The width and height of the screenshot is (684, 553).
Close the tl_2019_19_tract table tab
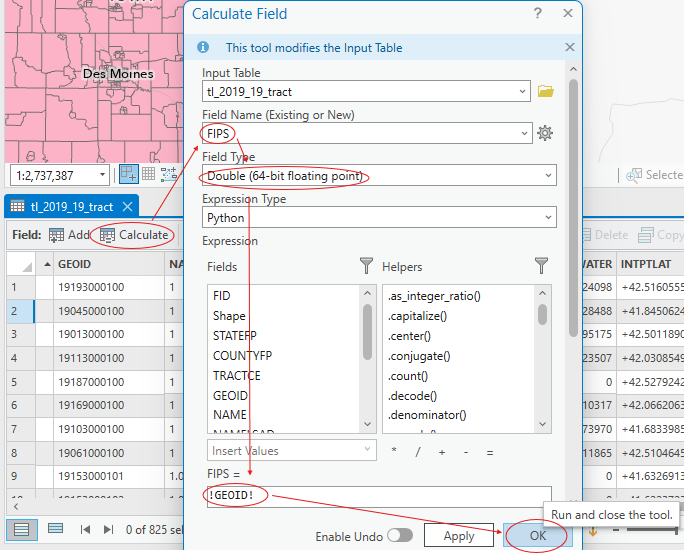(x=127, y=206)
